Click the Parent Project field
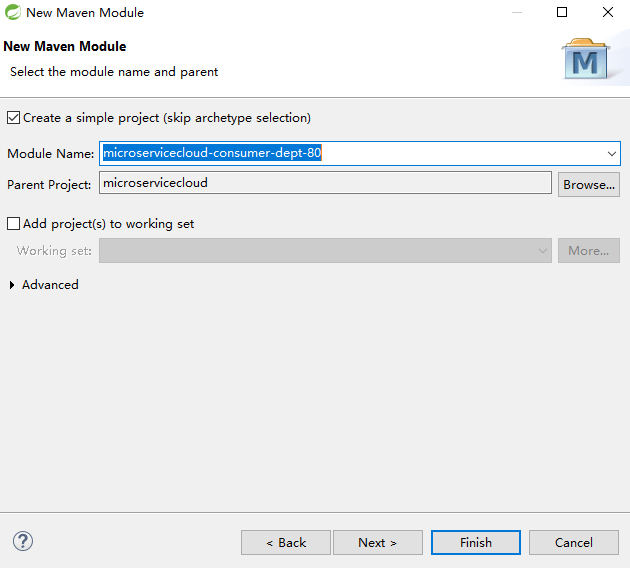The image size is (630, 568). [x=325, y=183]
